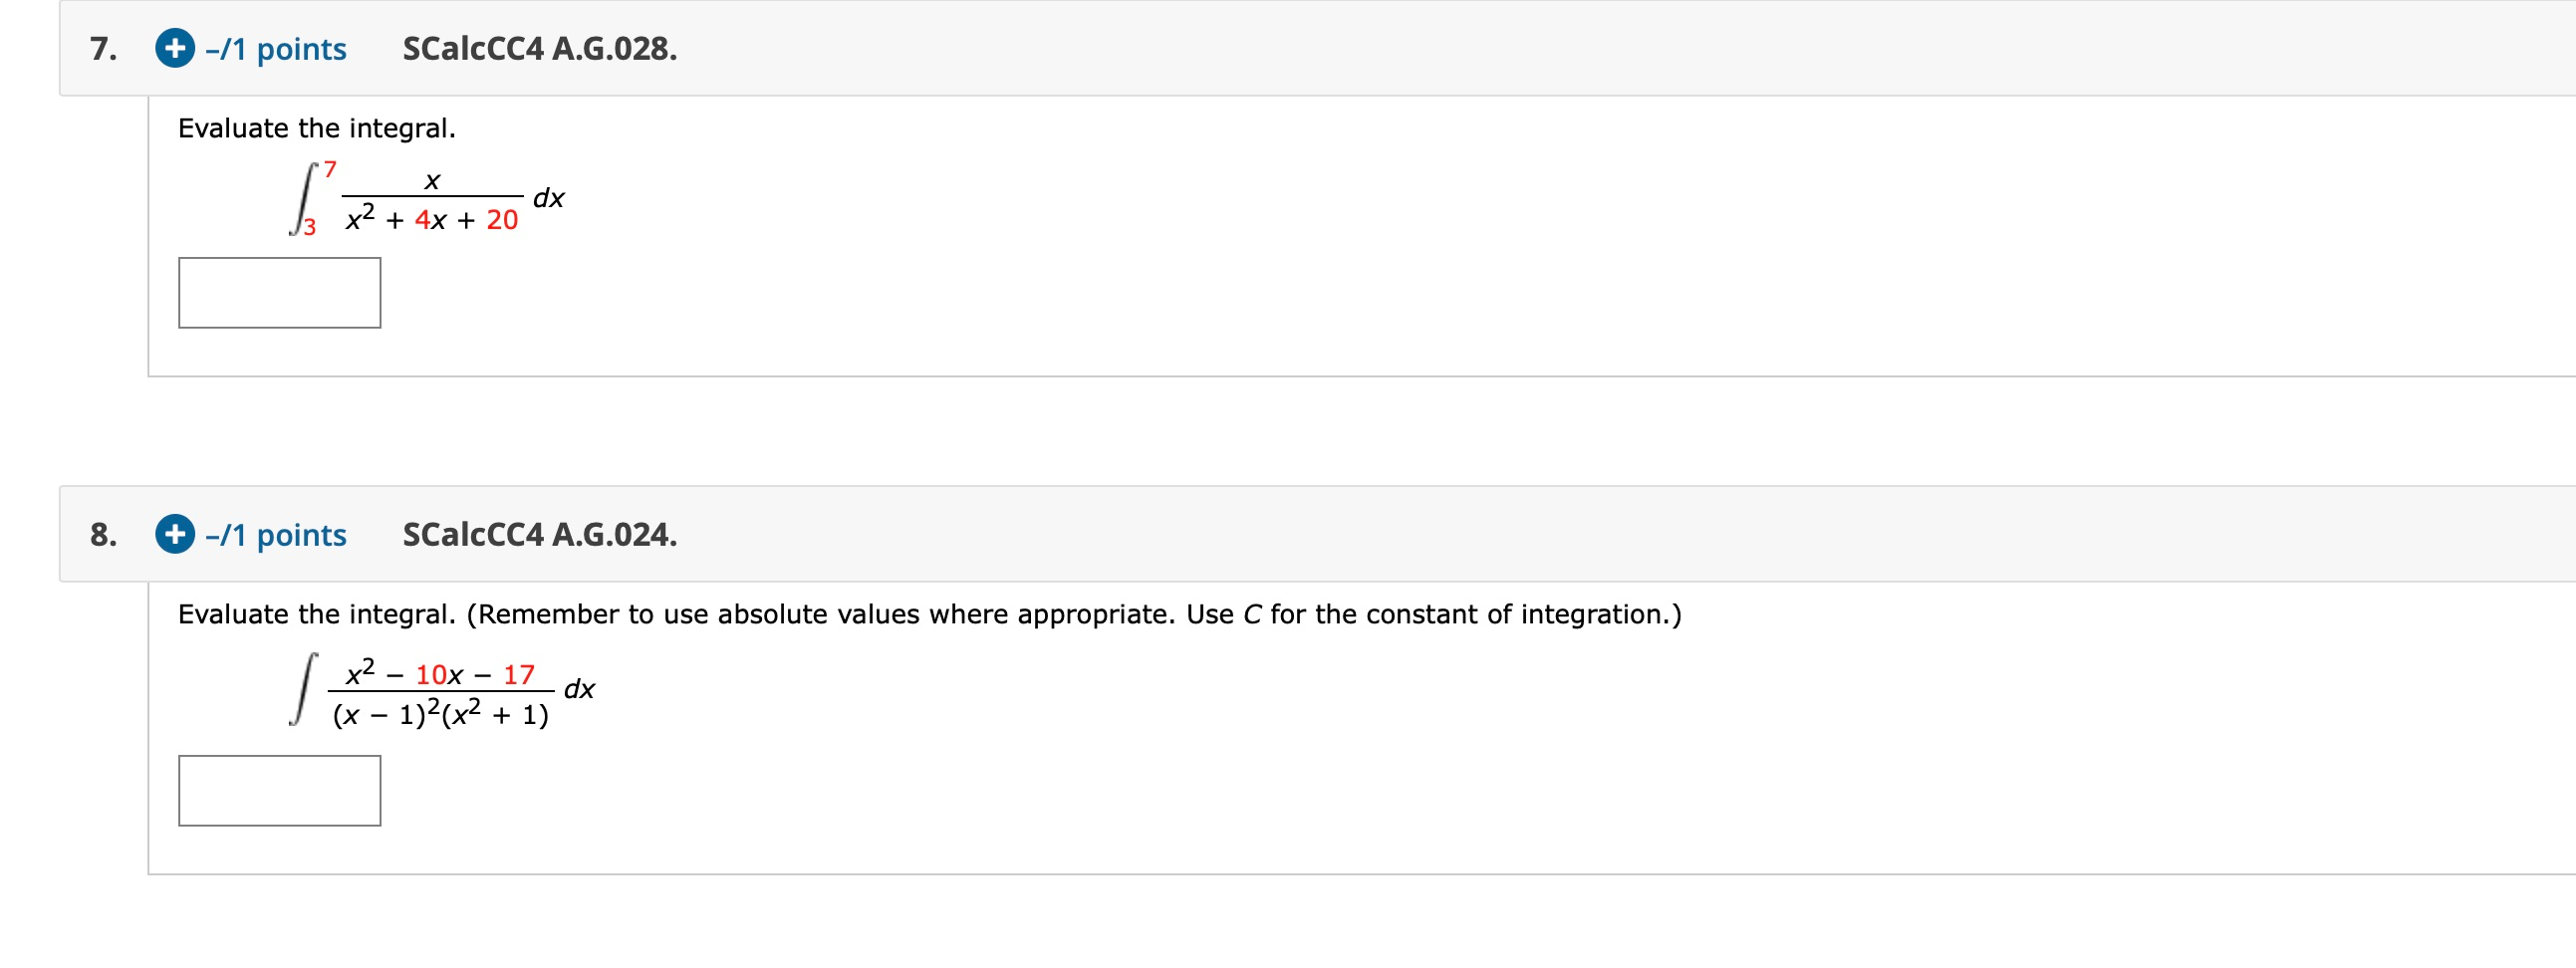Focus the answer box under the definite integral

click(x=280, y=293)
